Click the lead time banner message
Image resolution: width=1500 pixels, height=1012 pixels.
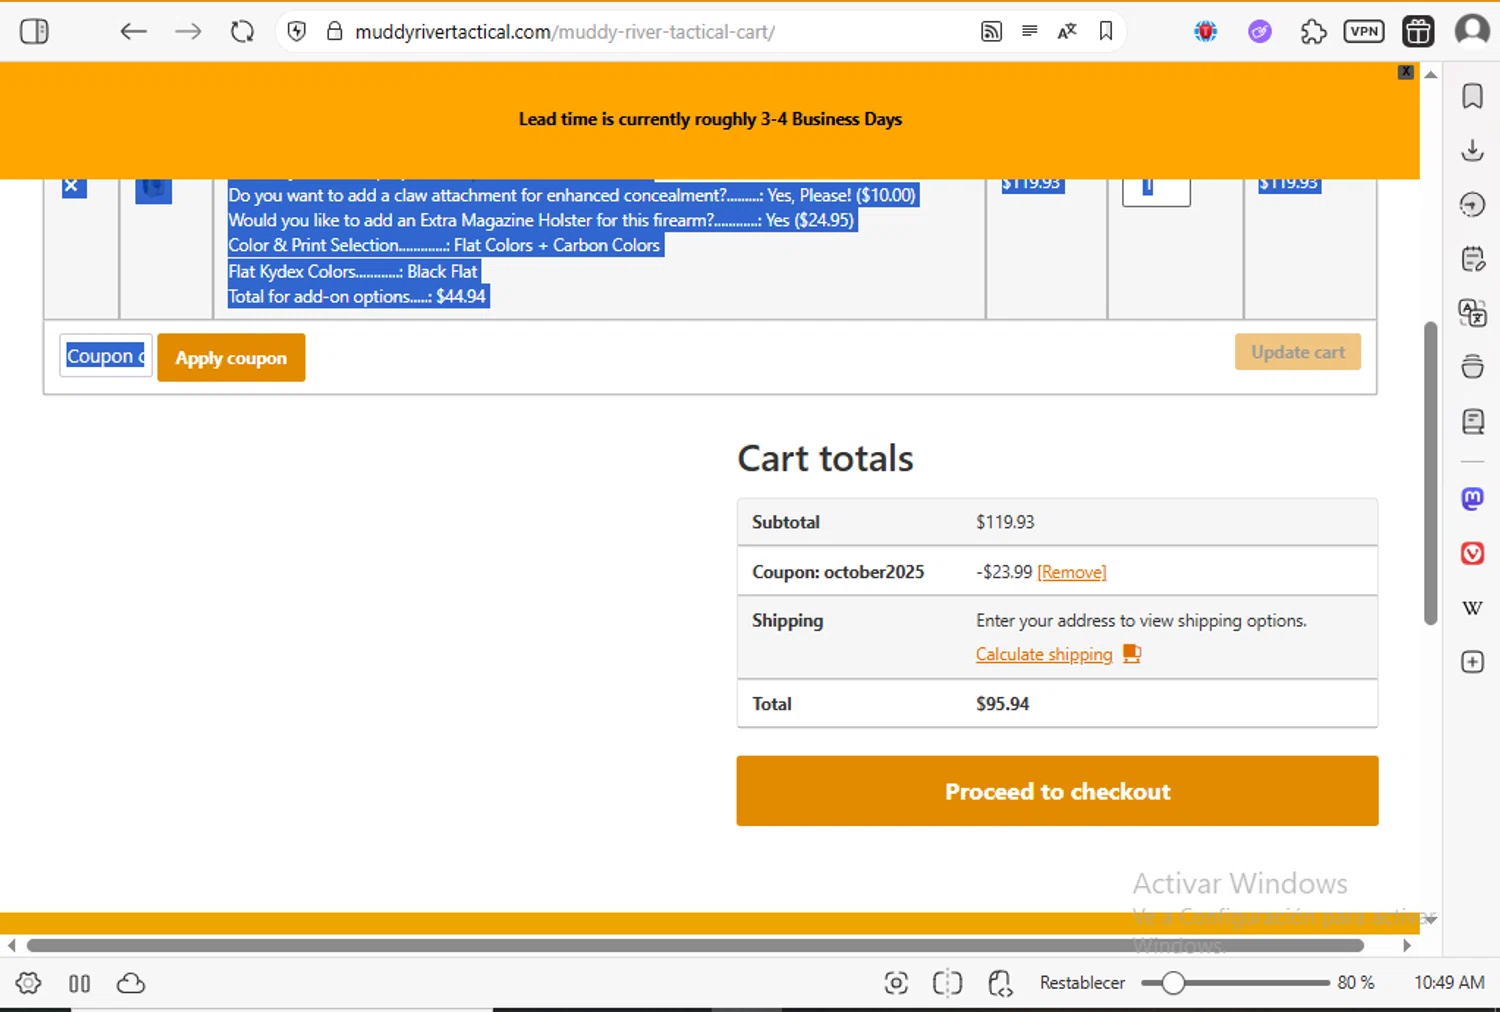point(710,119)
